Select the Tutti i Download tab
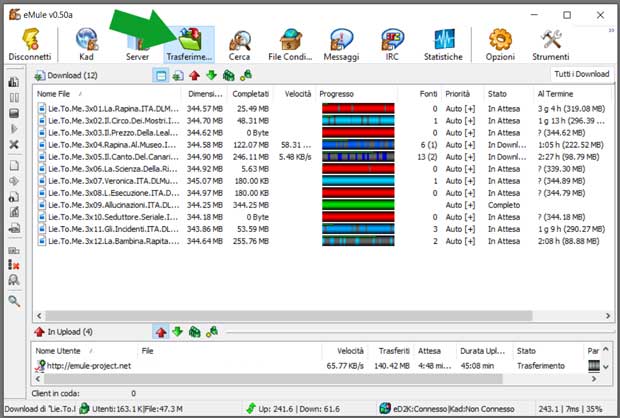This screenshot has width=620, height=418. (581, 74)
